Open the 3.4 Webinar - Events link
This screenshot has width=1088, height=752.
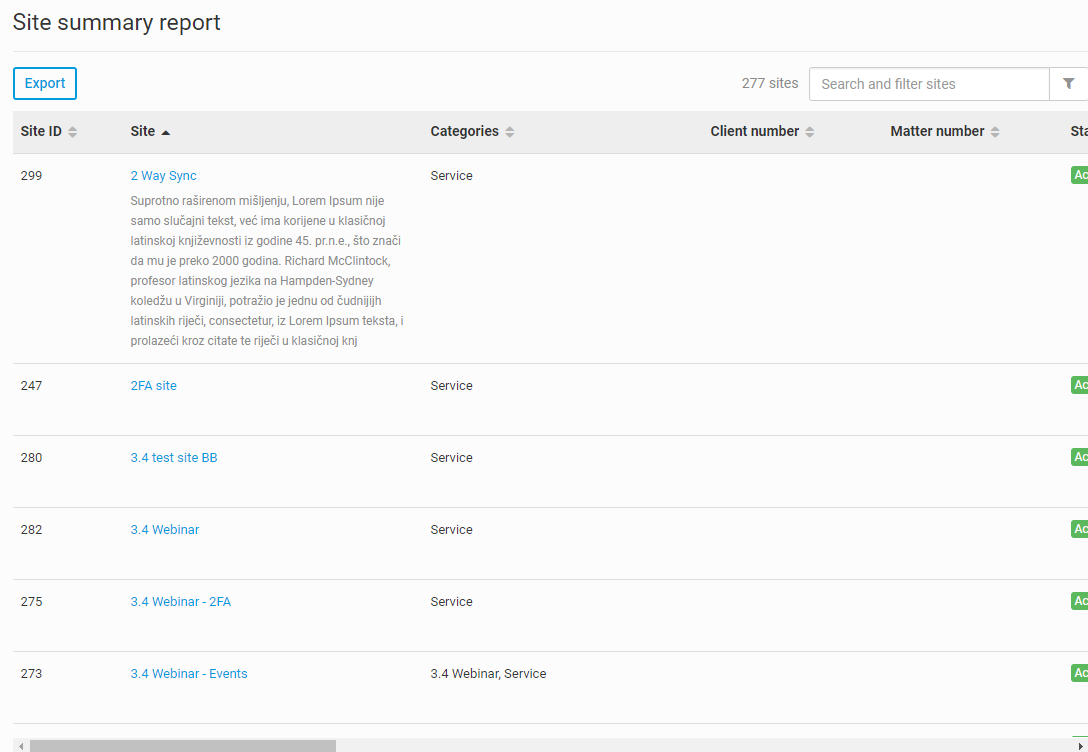click(x=188, y=674)
